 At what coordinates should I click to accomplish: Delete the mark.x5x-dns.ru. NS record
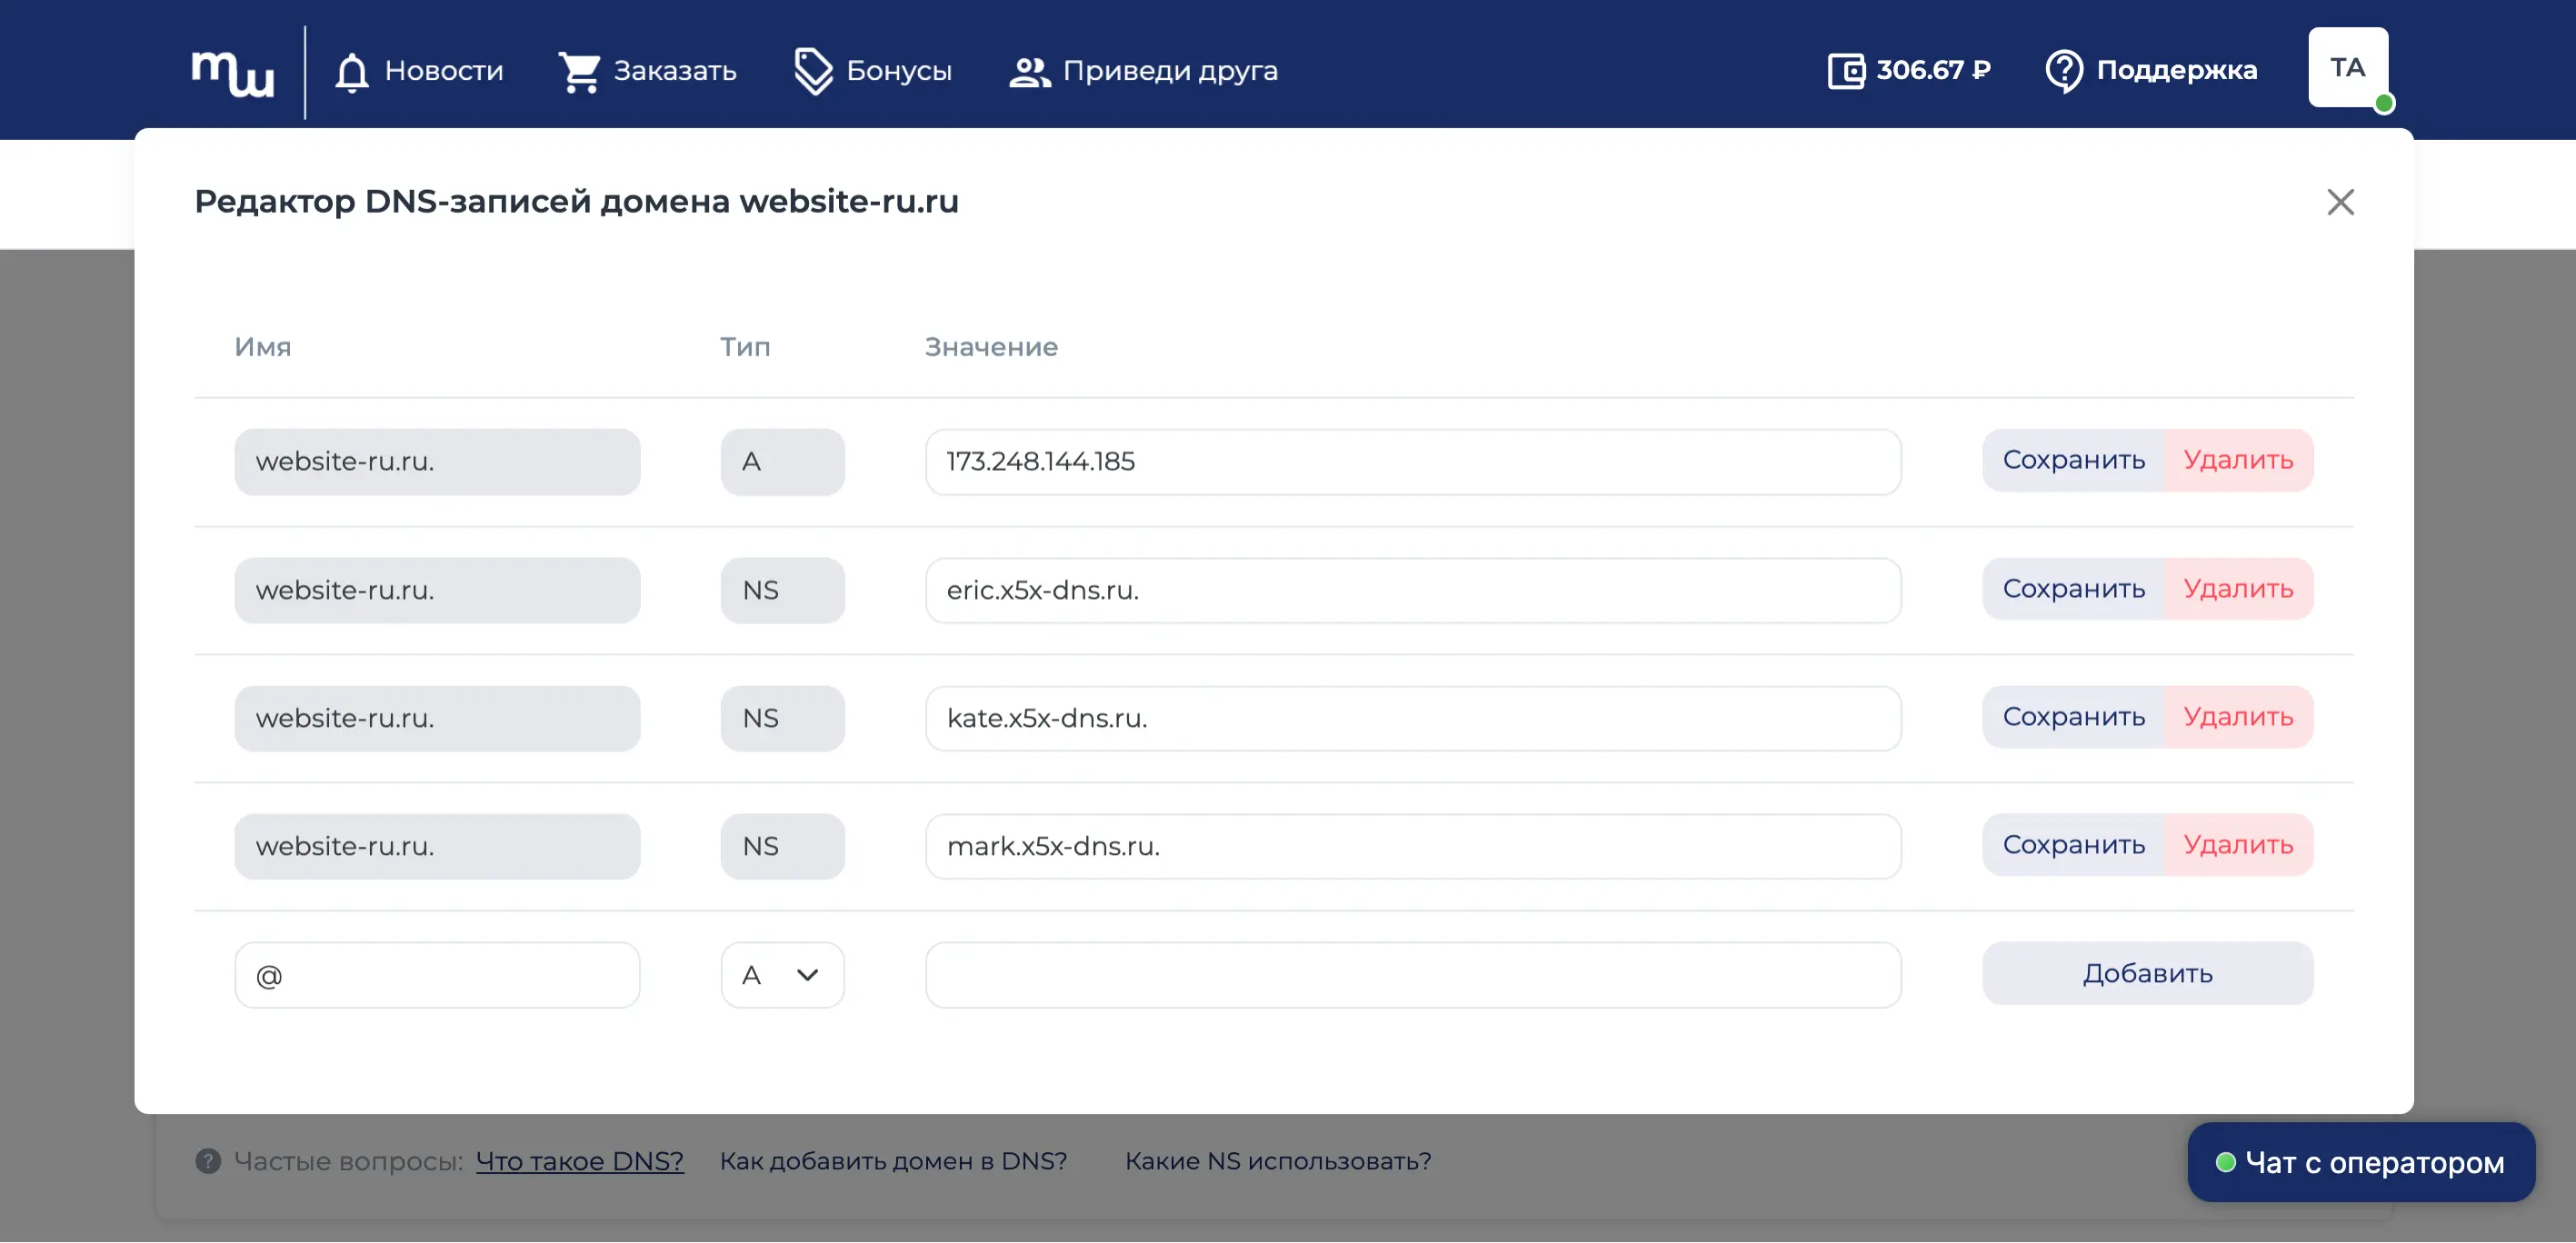[x=2238, y=845]
